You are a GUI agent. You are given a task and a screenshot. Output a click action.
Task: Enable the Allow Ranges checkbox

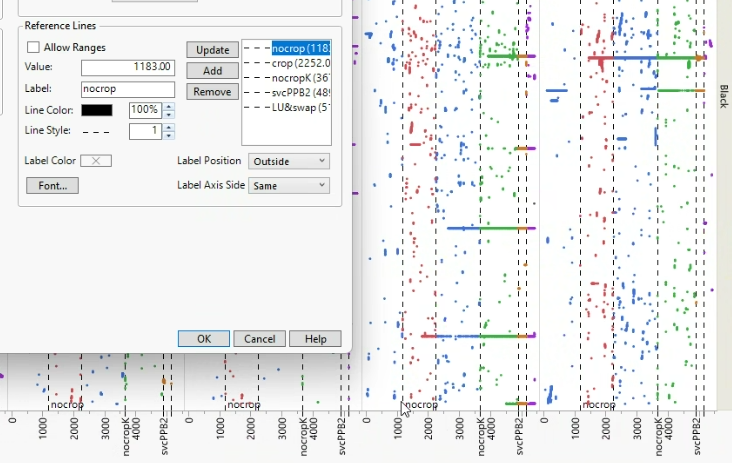tap(33, 47)
